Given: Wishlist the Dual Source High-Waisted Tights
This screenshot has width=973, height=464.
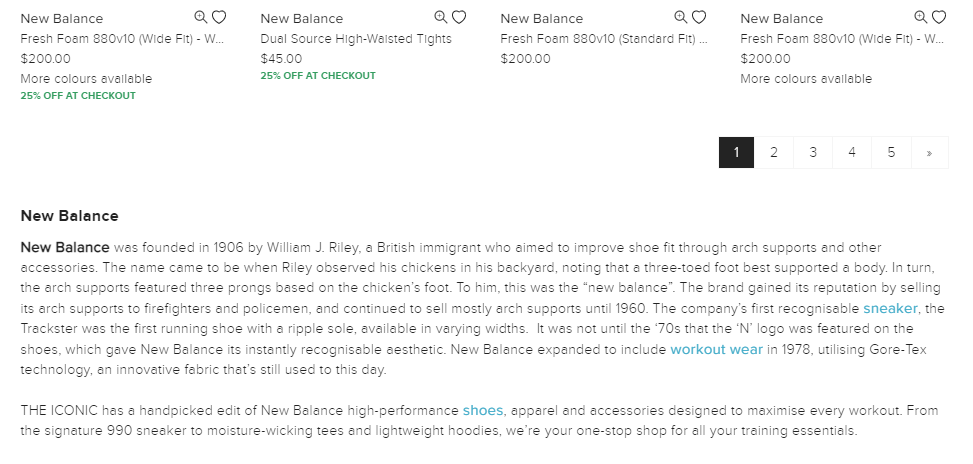Looking at the screenshot, I should point(459,17).
